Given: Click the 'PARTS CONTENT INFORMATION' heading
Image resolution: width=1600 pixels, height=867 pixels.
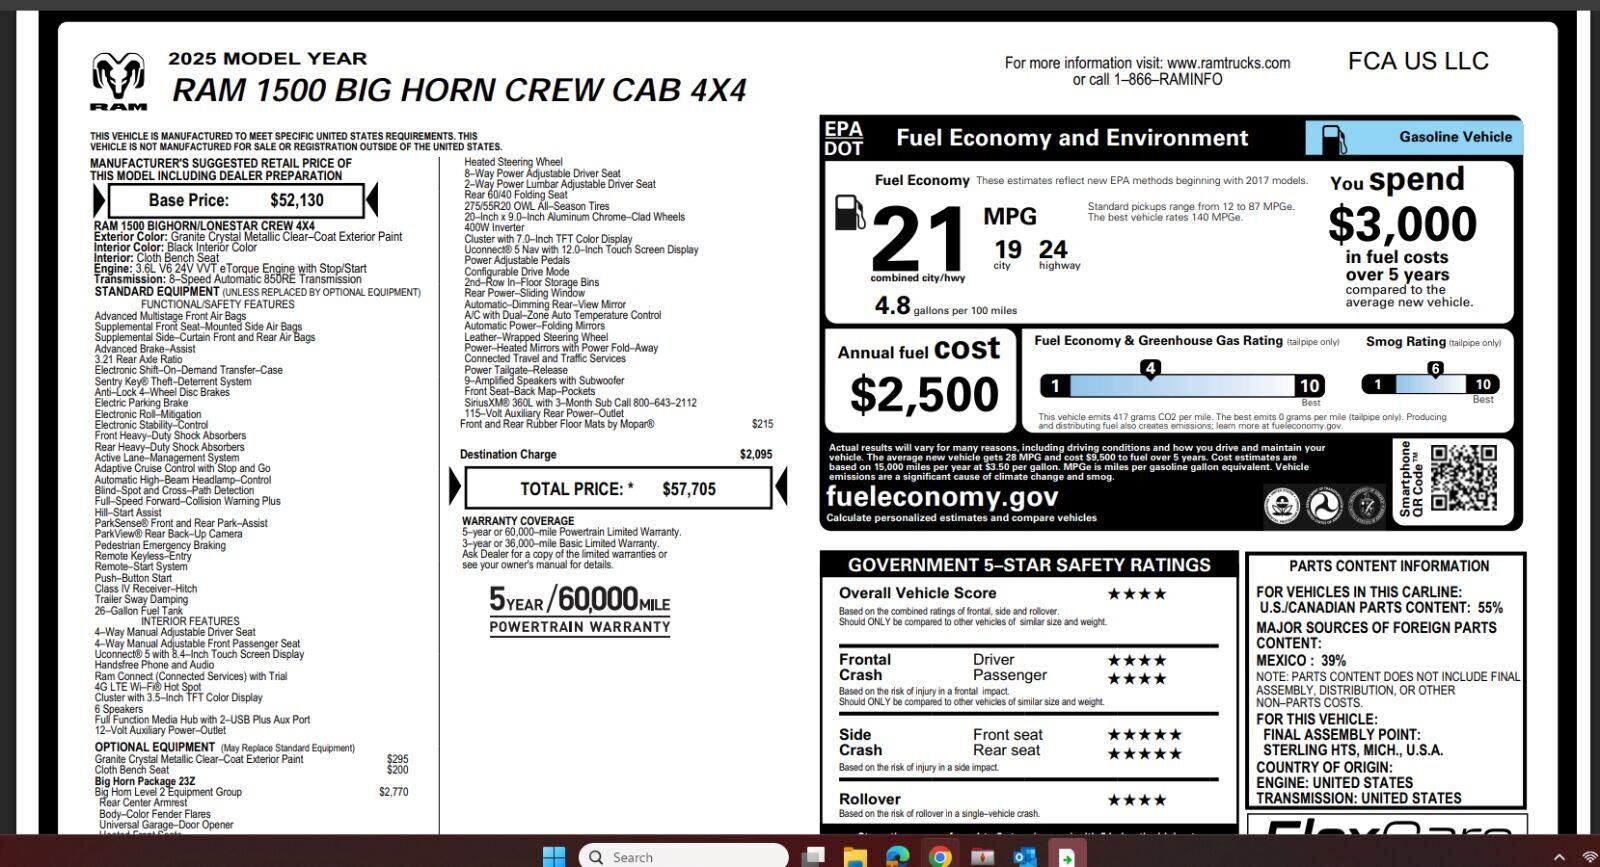Looking at the screenshot, I should click(1388, 566).
